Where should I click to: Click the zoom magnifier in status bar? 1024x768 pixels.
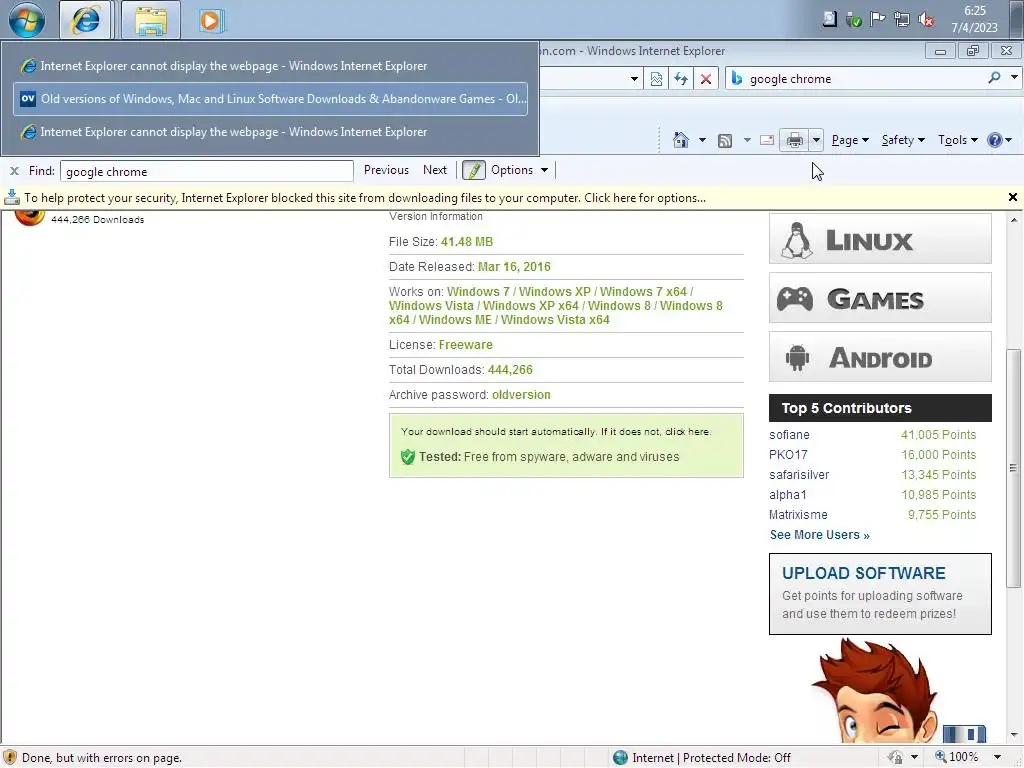940,757
